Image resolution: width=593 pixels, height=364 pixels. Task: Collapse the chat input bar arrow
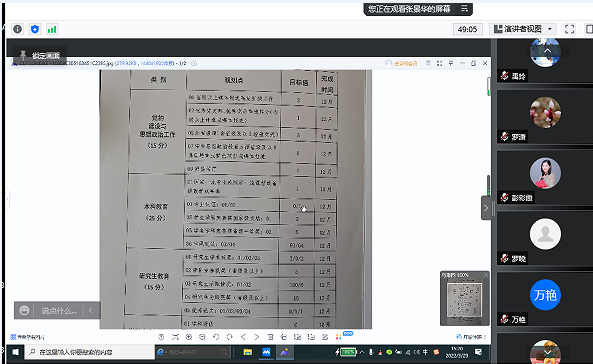coord(90,311)
